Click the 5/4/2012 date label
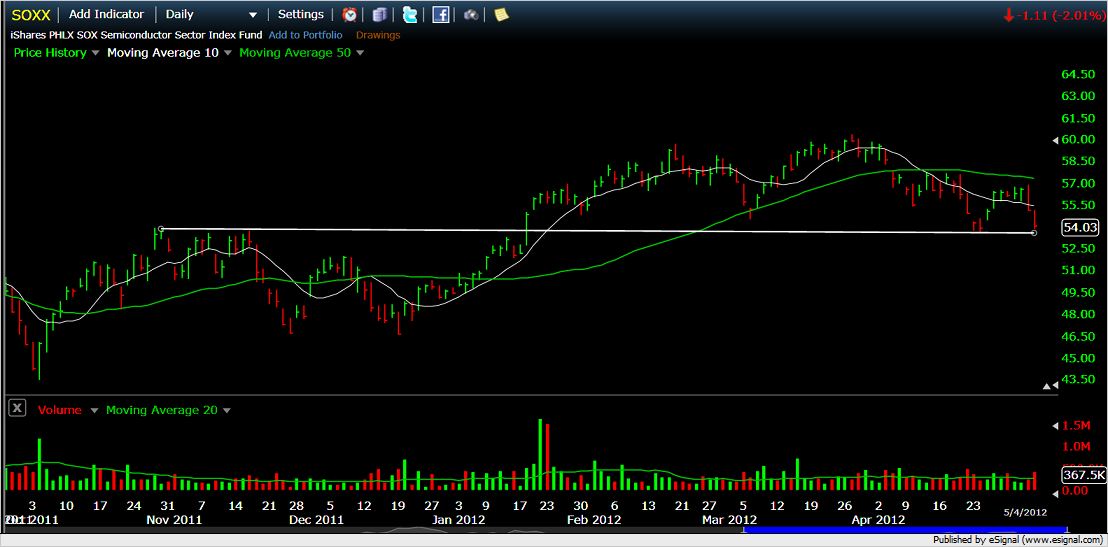The height and width of the screenshot is (547, 1108). [1026, 512]
